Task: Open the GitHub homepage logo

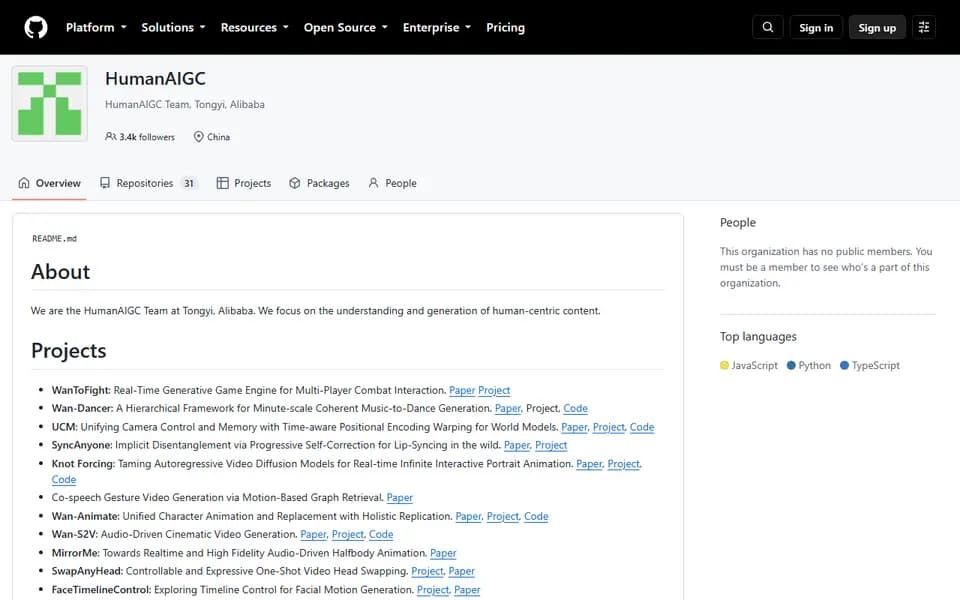Action: click(x=36, y=28)
